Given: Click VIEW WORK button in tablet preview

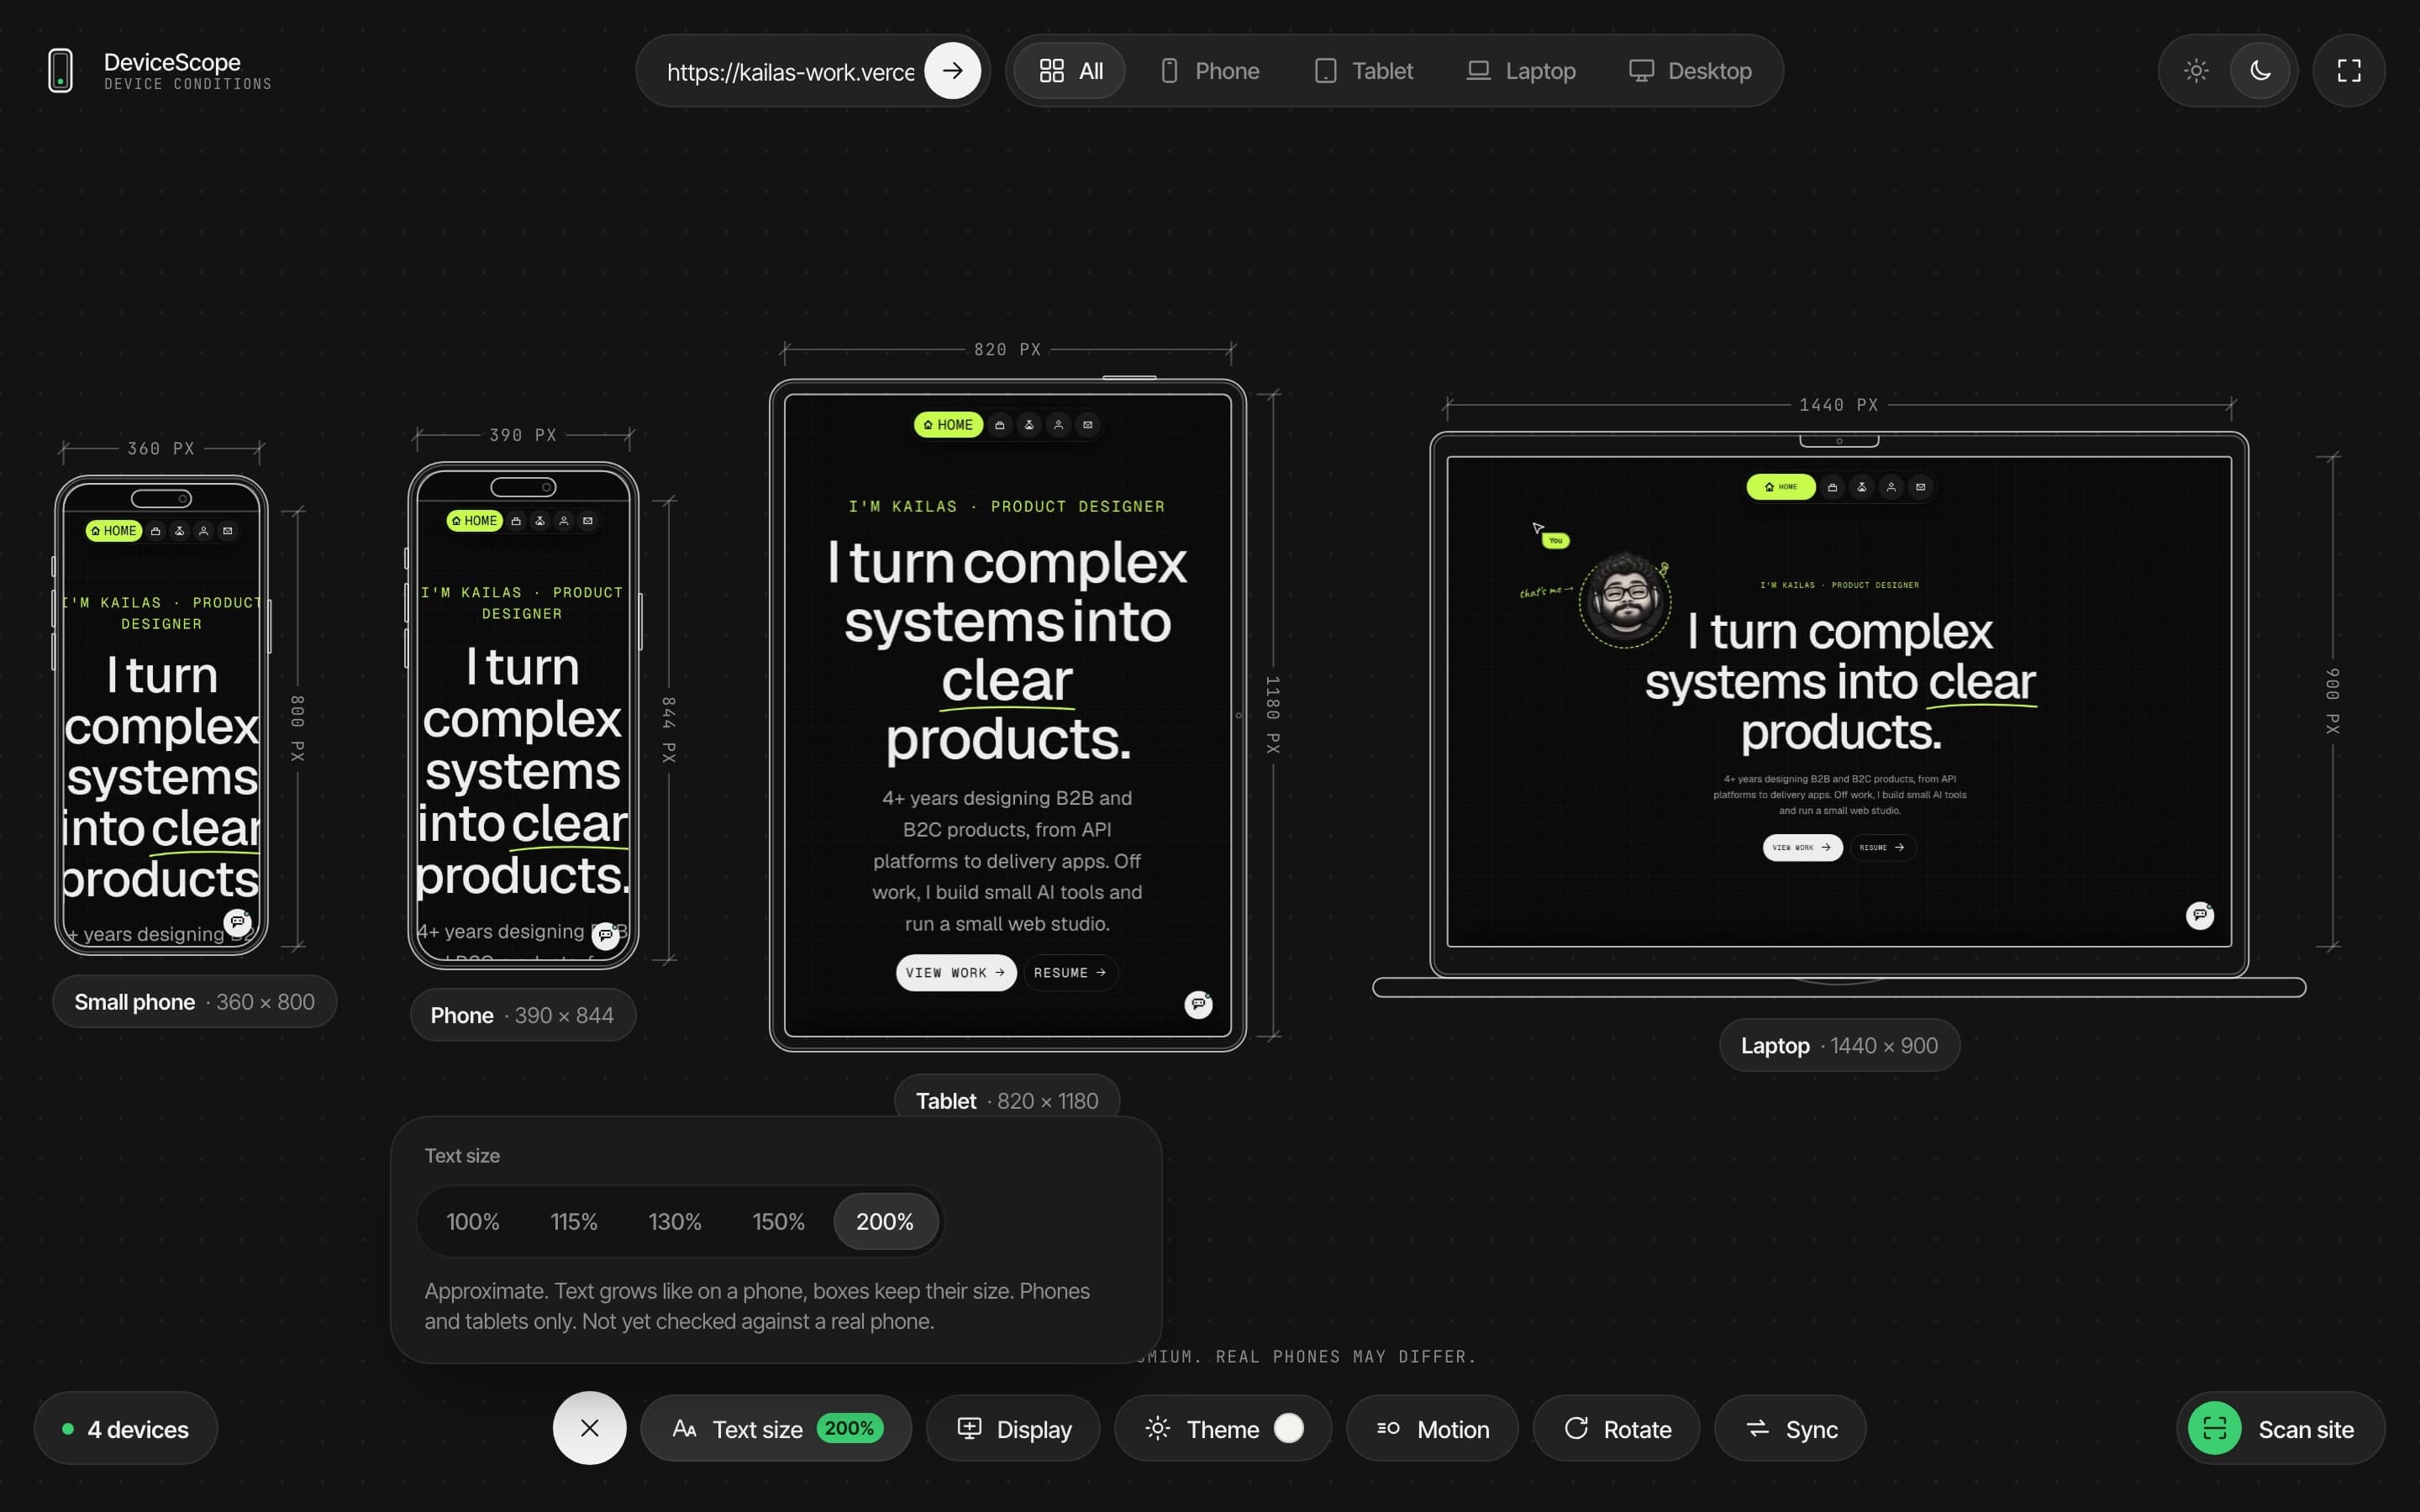Looking at the screenshot, I should point(956,972).
